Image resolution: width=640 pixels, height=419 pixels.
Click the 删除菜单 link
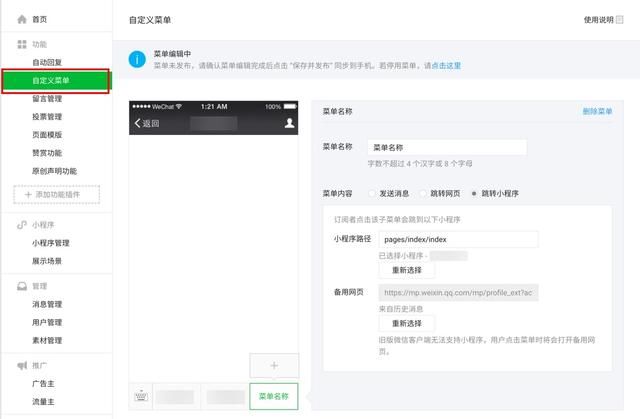tap(597, 111)
